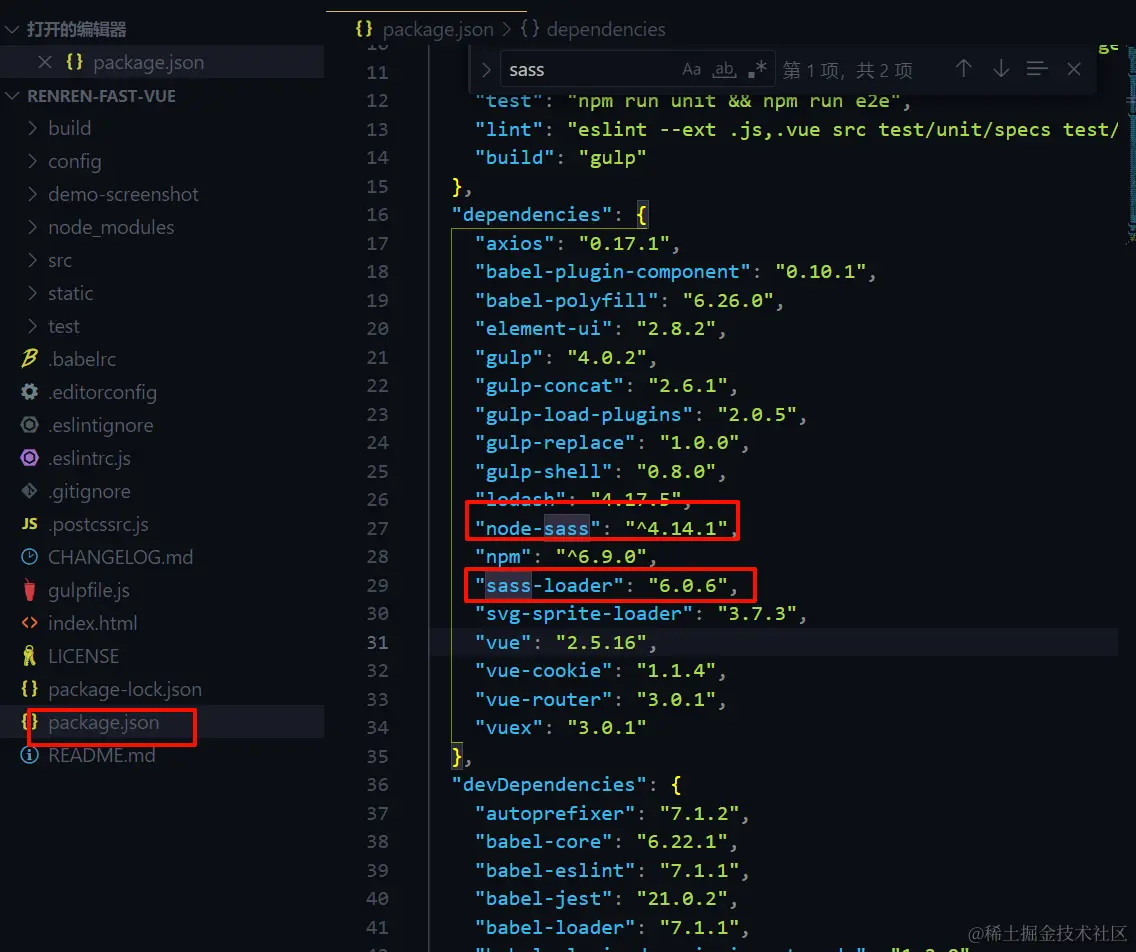Toggle Find in Selection icon
The image size is (1136, 952).
pos(1037,69)
